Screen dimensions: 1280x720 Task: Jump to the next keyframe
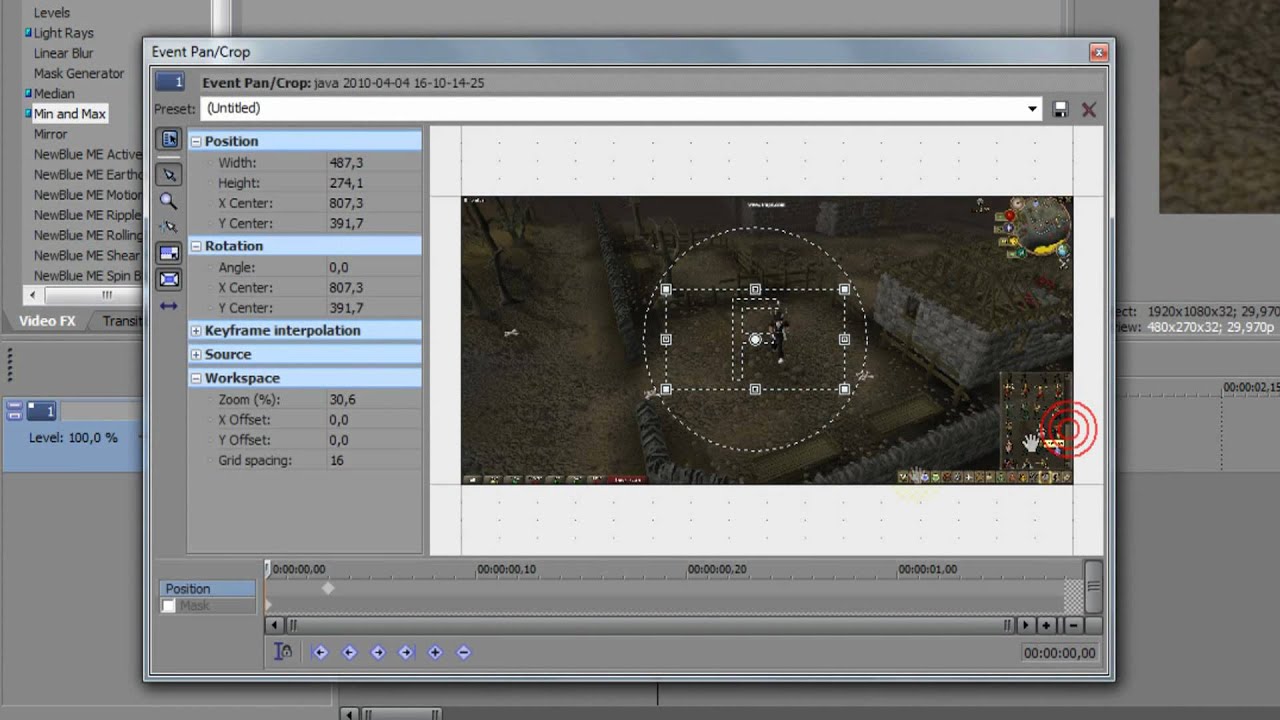[378, 652]
